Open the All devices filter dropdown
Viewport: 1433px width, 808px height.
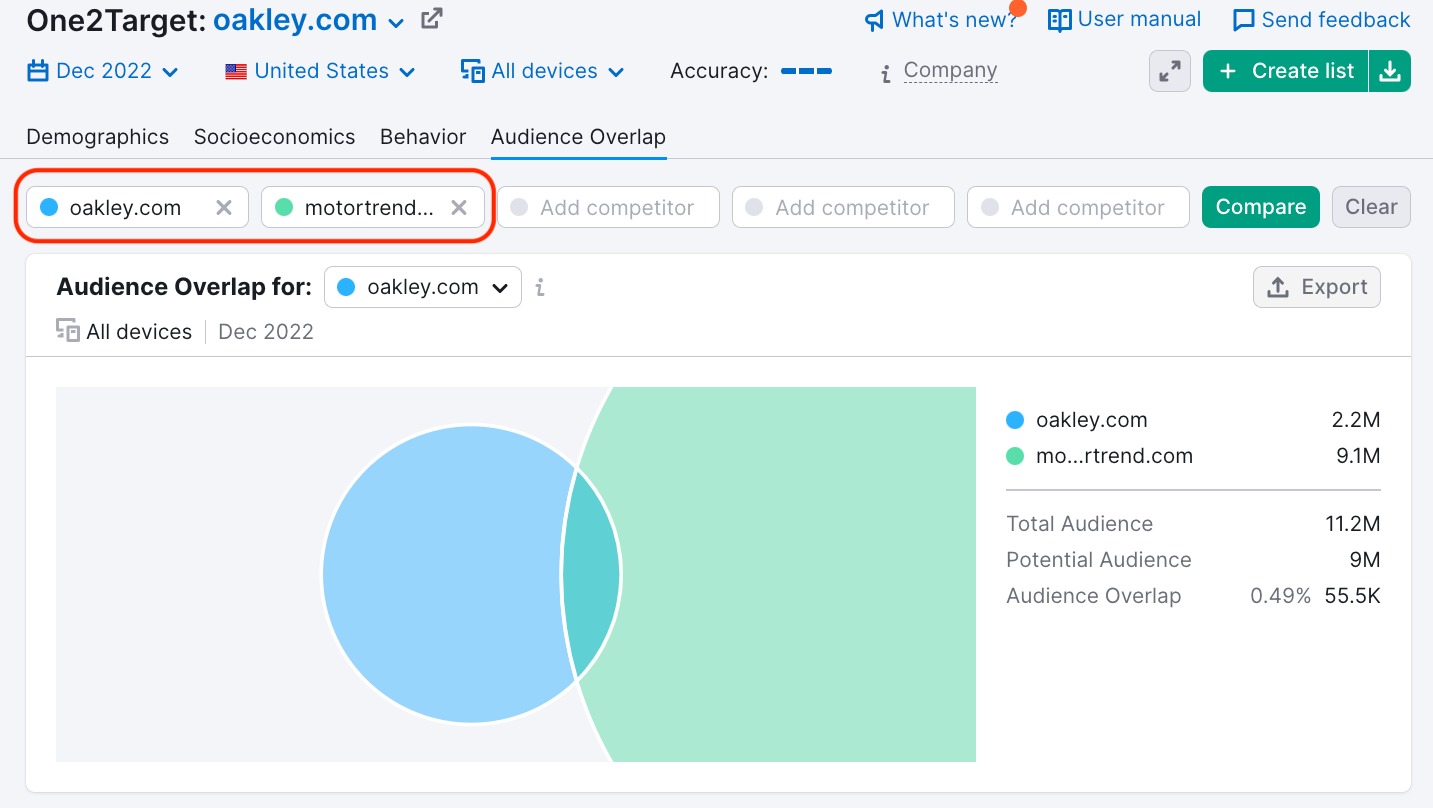542,71
